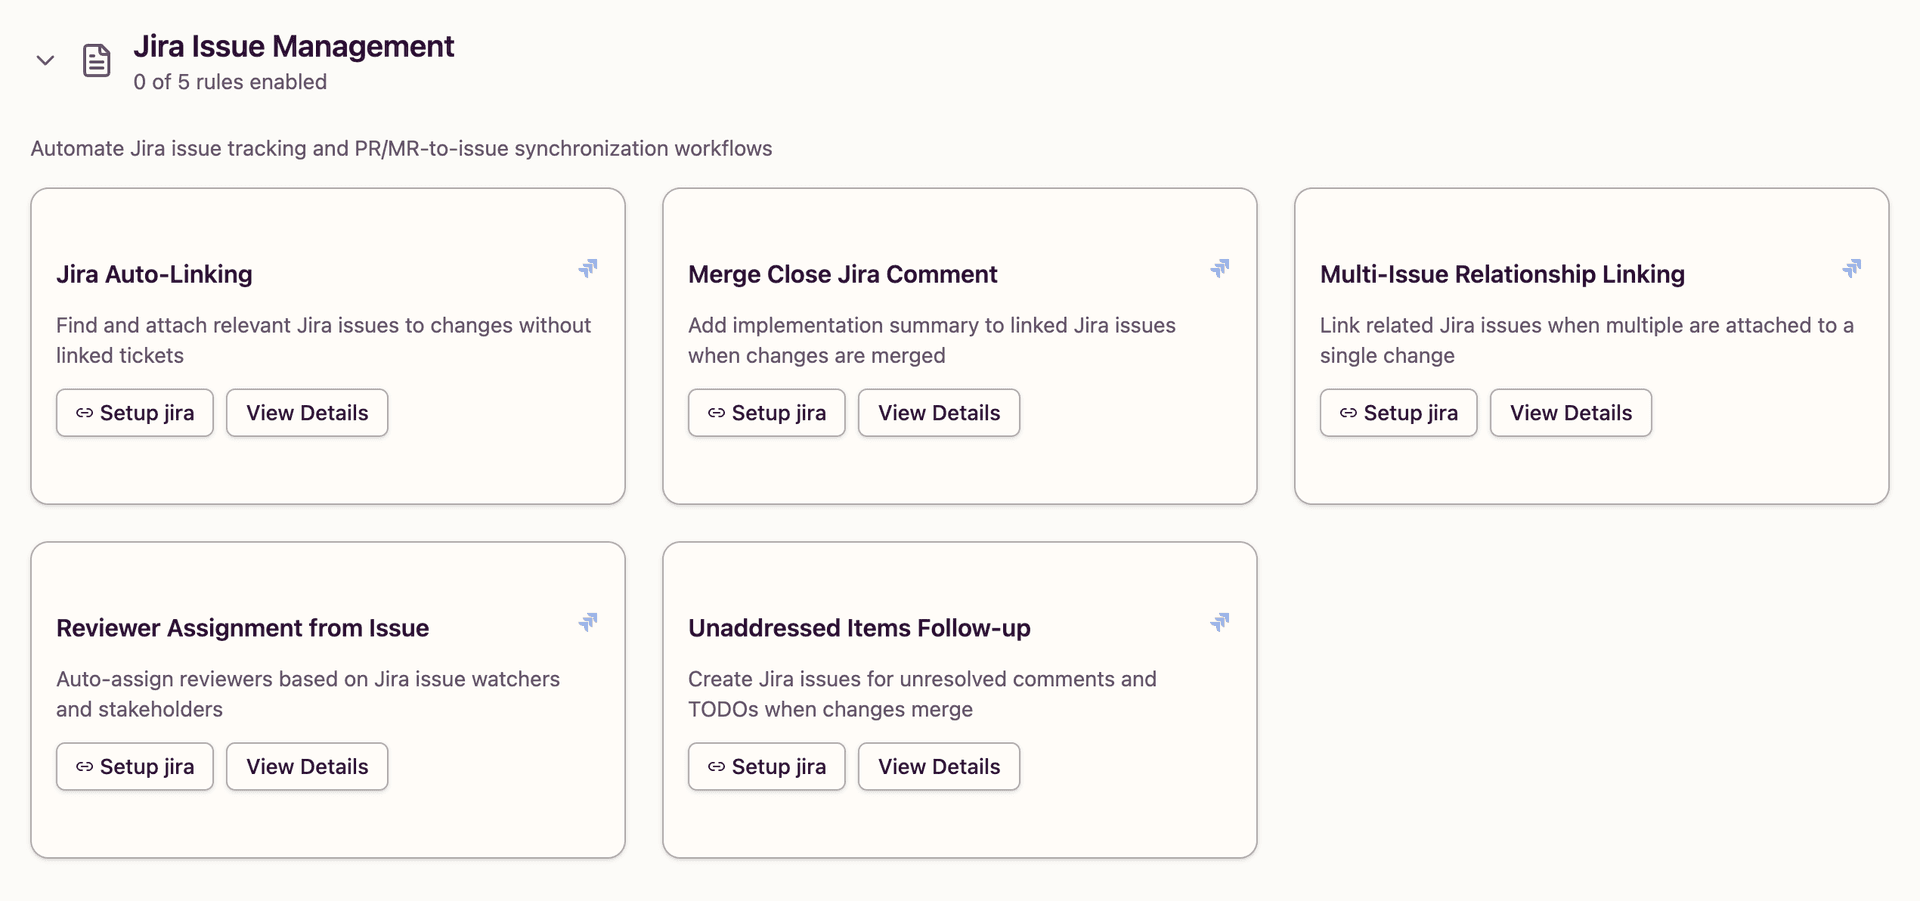View Details of Jira Auto-Linking rule

click(x=306, y=412)
